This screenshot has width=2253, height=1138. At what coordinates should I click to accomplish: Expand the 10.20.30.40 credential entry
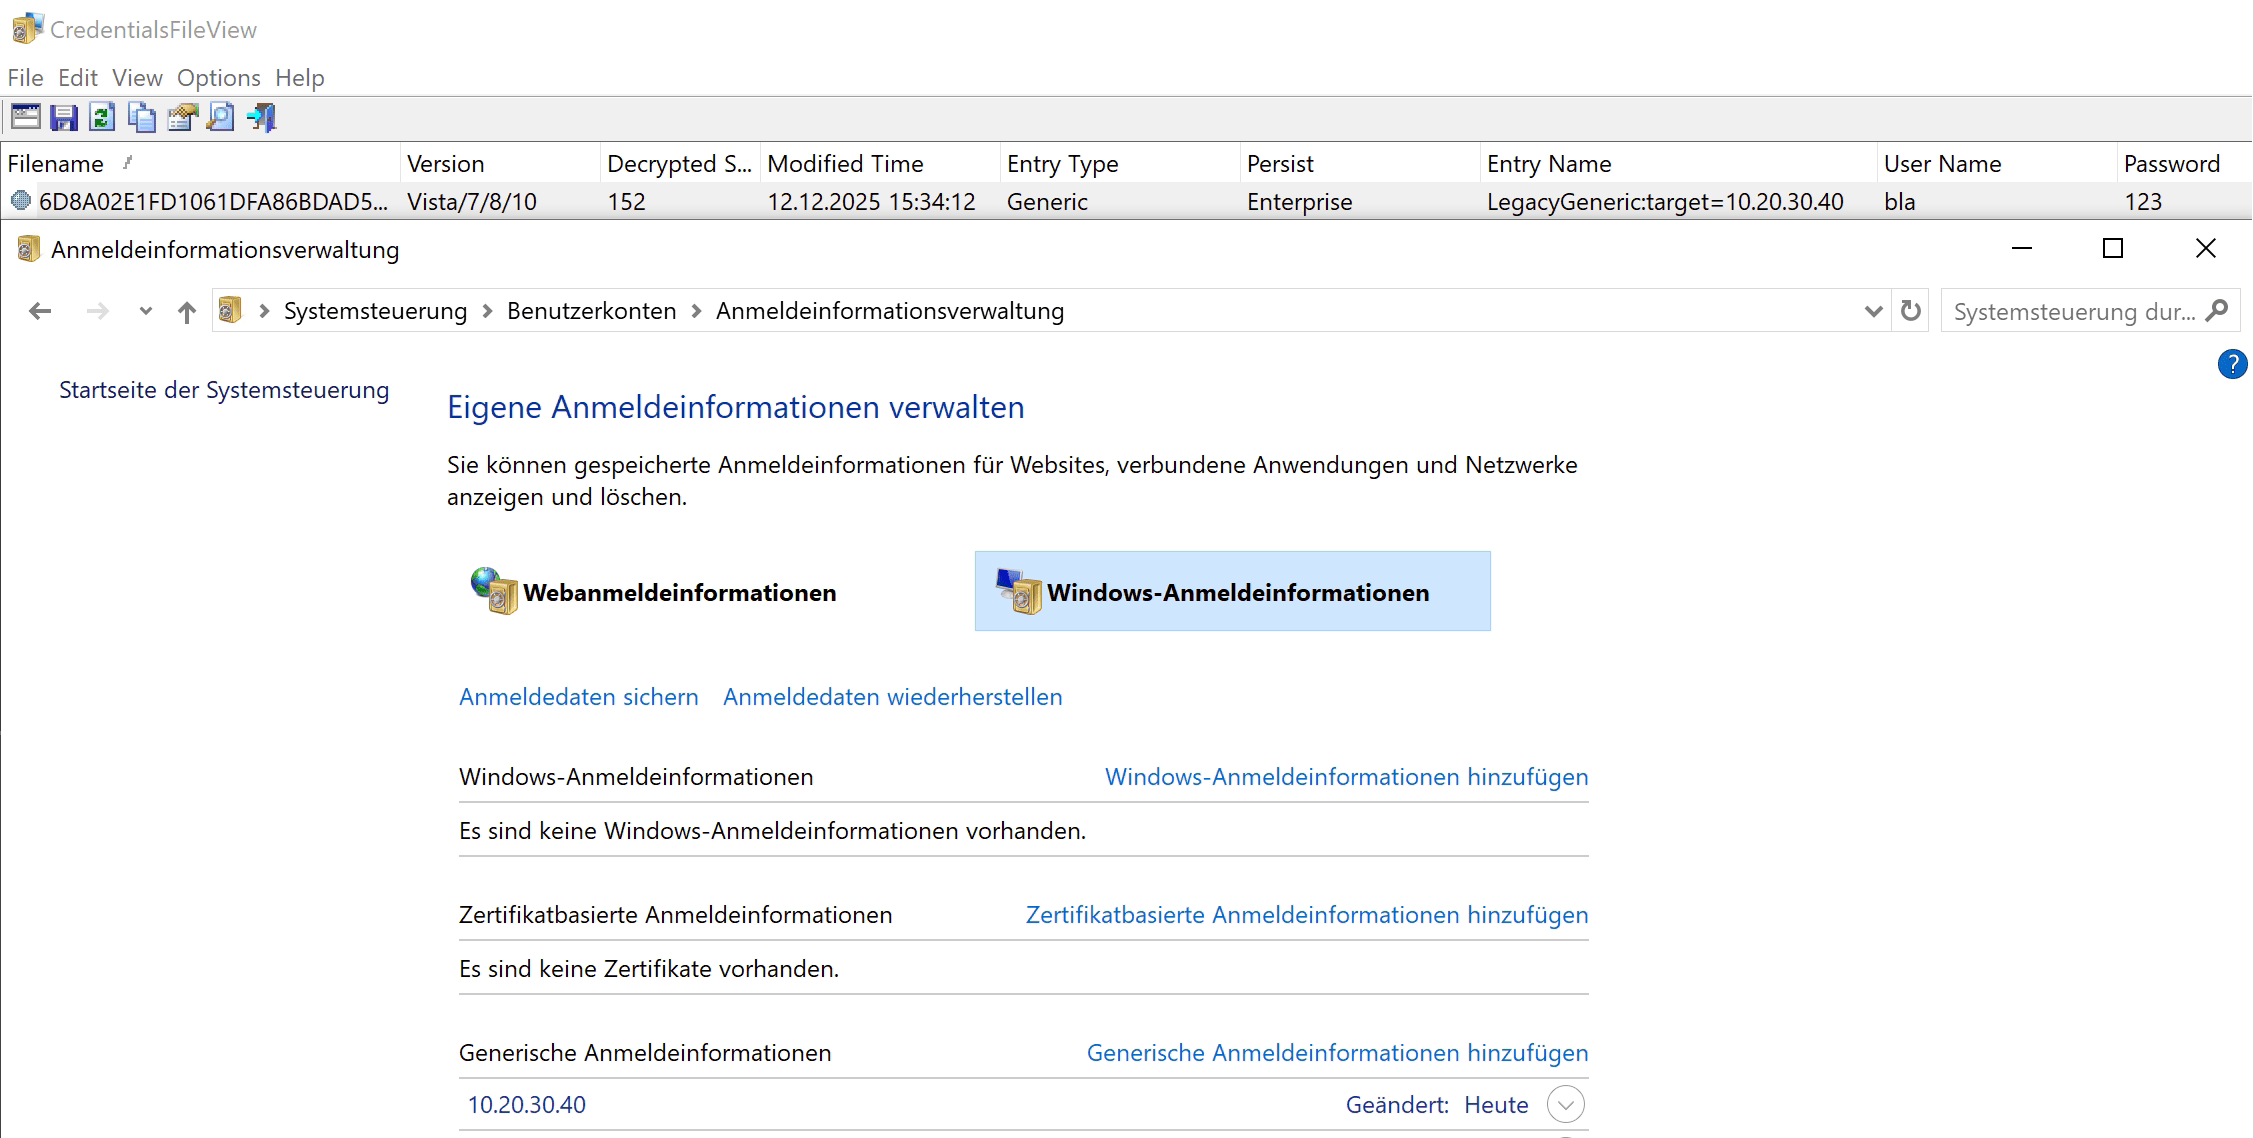pyautogui.click(x=1565, y=1104)
